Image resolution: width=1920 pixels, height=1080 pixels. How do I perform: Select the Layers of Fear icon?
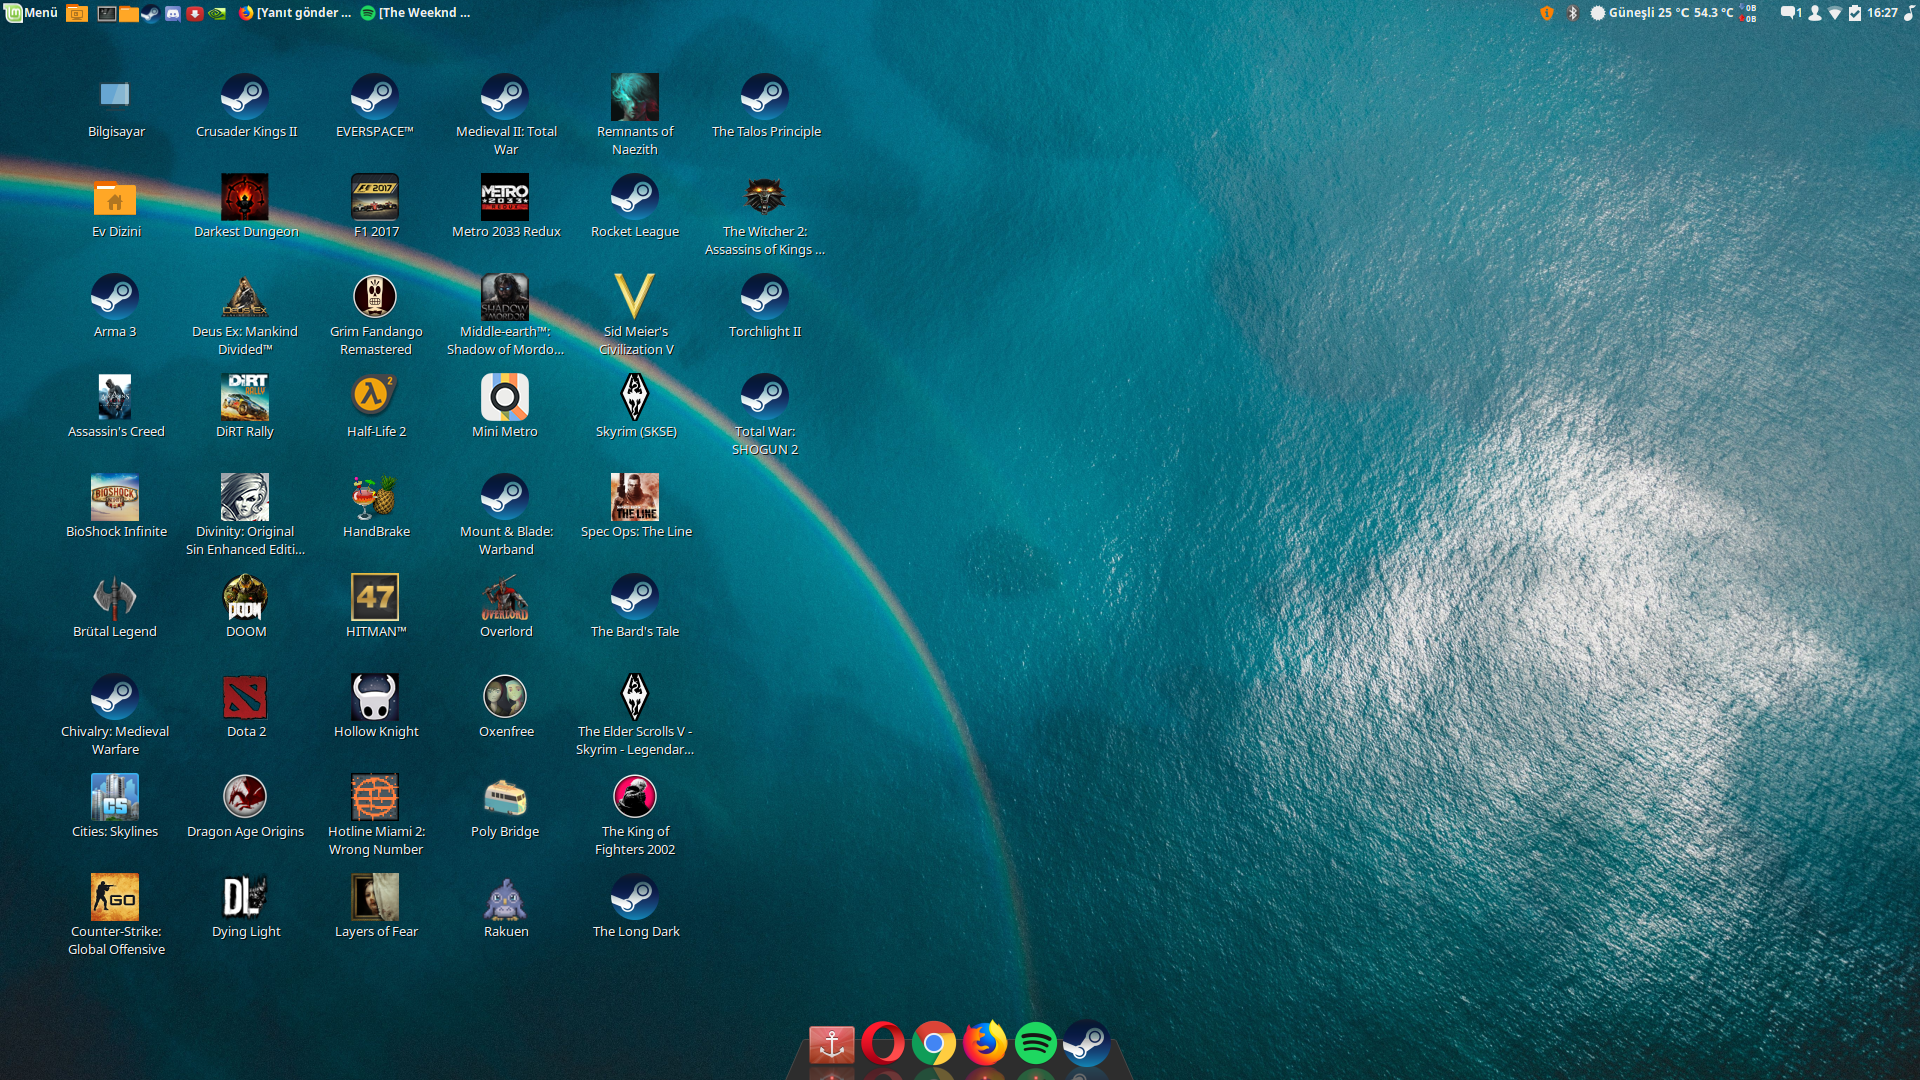click(375, 896)
